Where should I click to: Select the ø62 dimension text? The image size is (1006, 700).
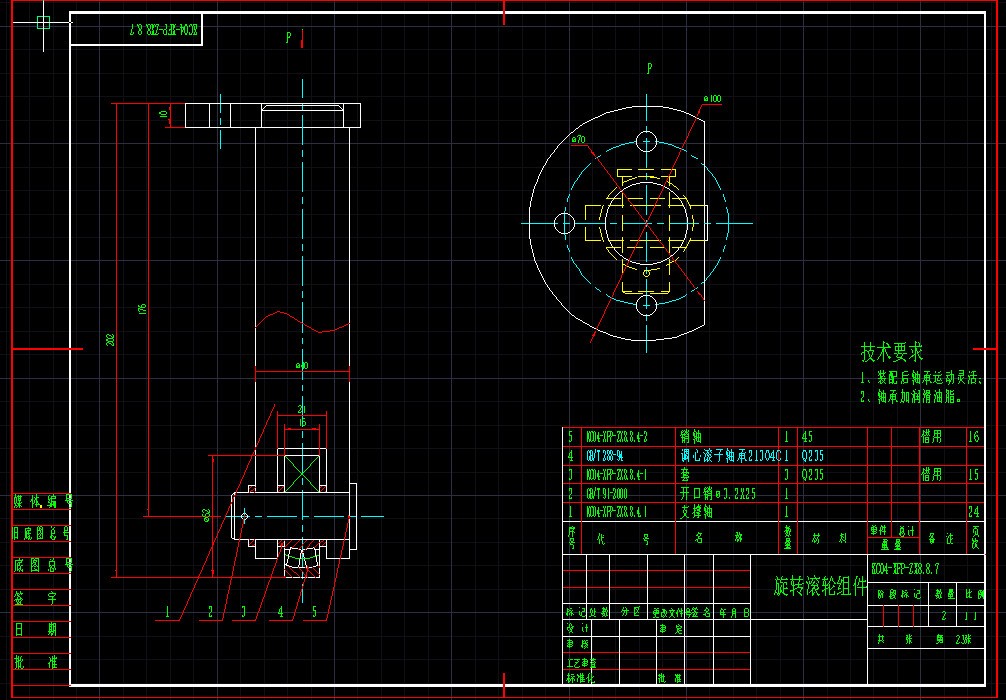(207, 515)
